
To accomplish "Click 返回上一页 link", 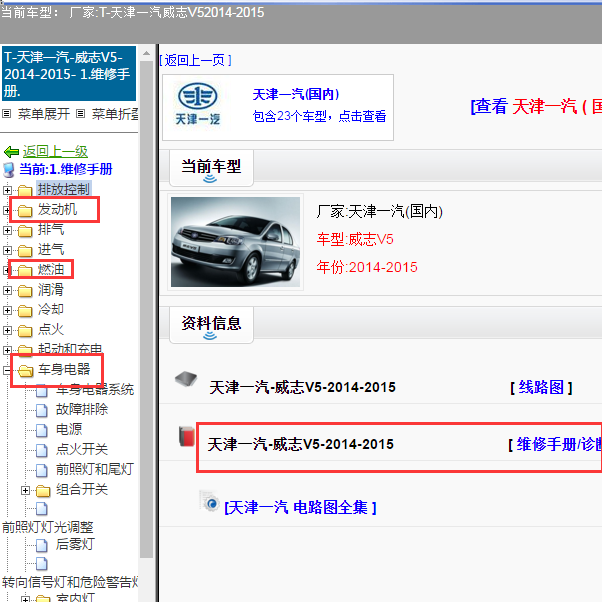I will (196, 60).
